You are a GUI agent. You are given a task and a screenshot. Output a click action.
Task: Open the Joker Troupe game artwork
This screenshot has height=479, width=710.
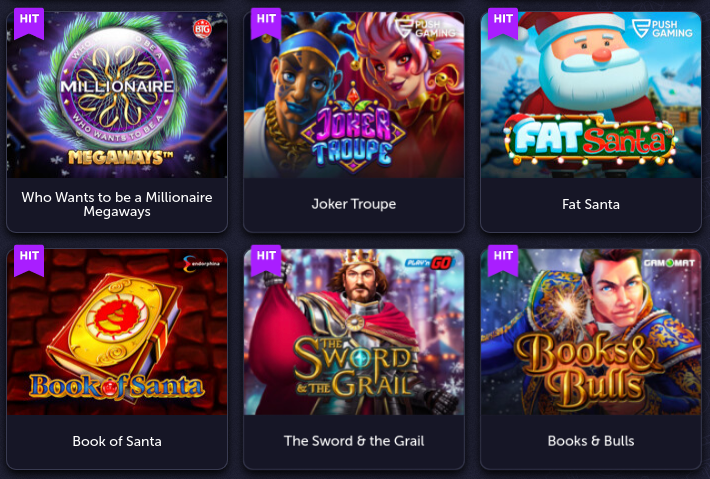coord(354,95)
